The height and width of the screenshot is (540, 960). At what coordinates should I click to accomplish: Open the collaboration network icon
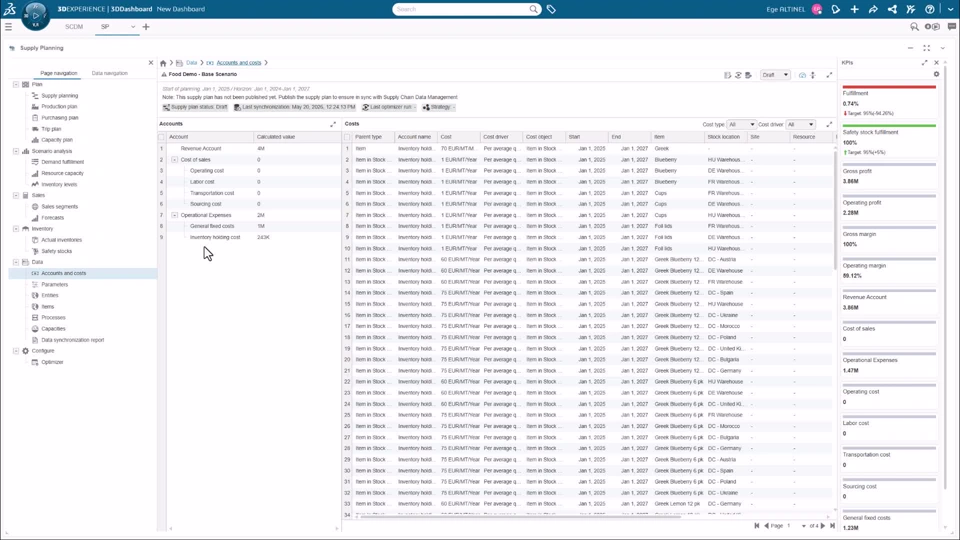click(892, 9)
